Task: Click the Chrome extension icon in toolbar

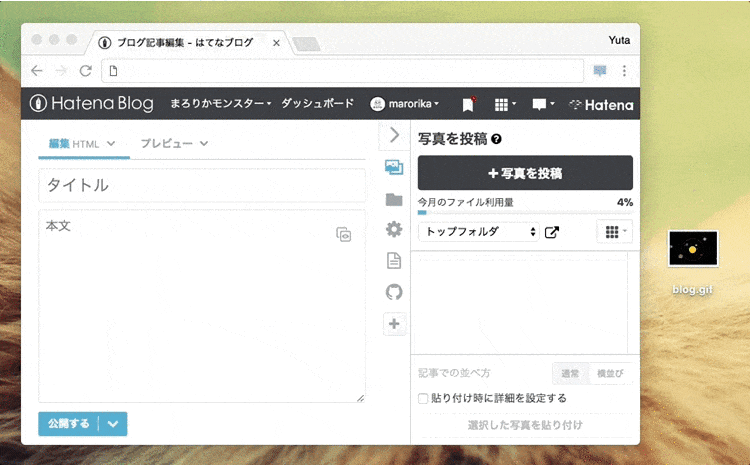Action: click(x=600, y=71)
